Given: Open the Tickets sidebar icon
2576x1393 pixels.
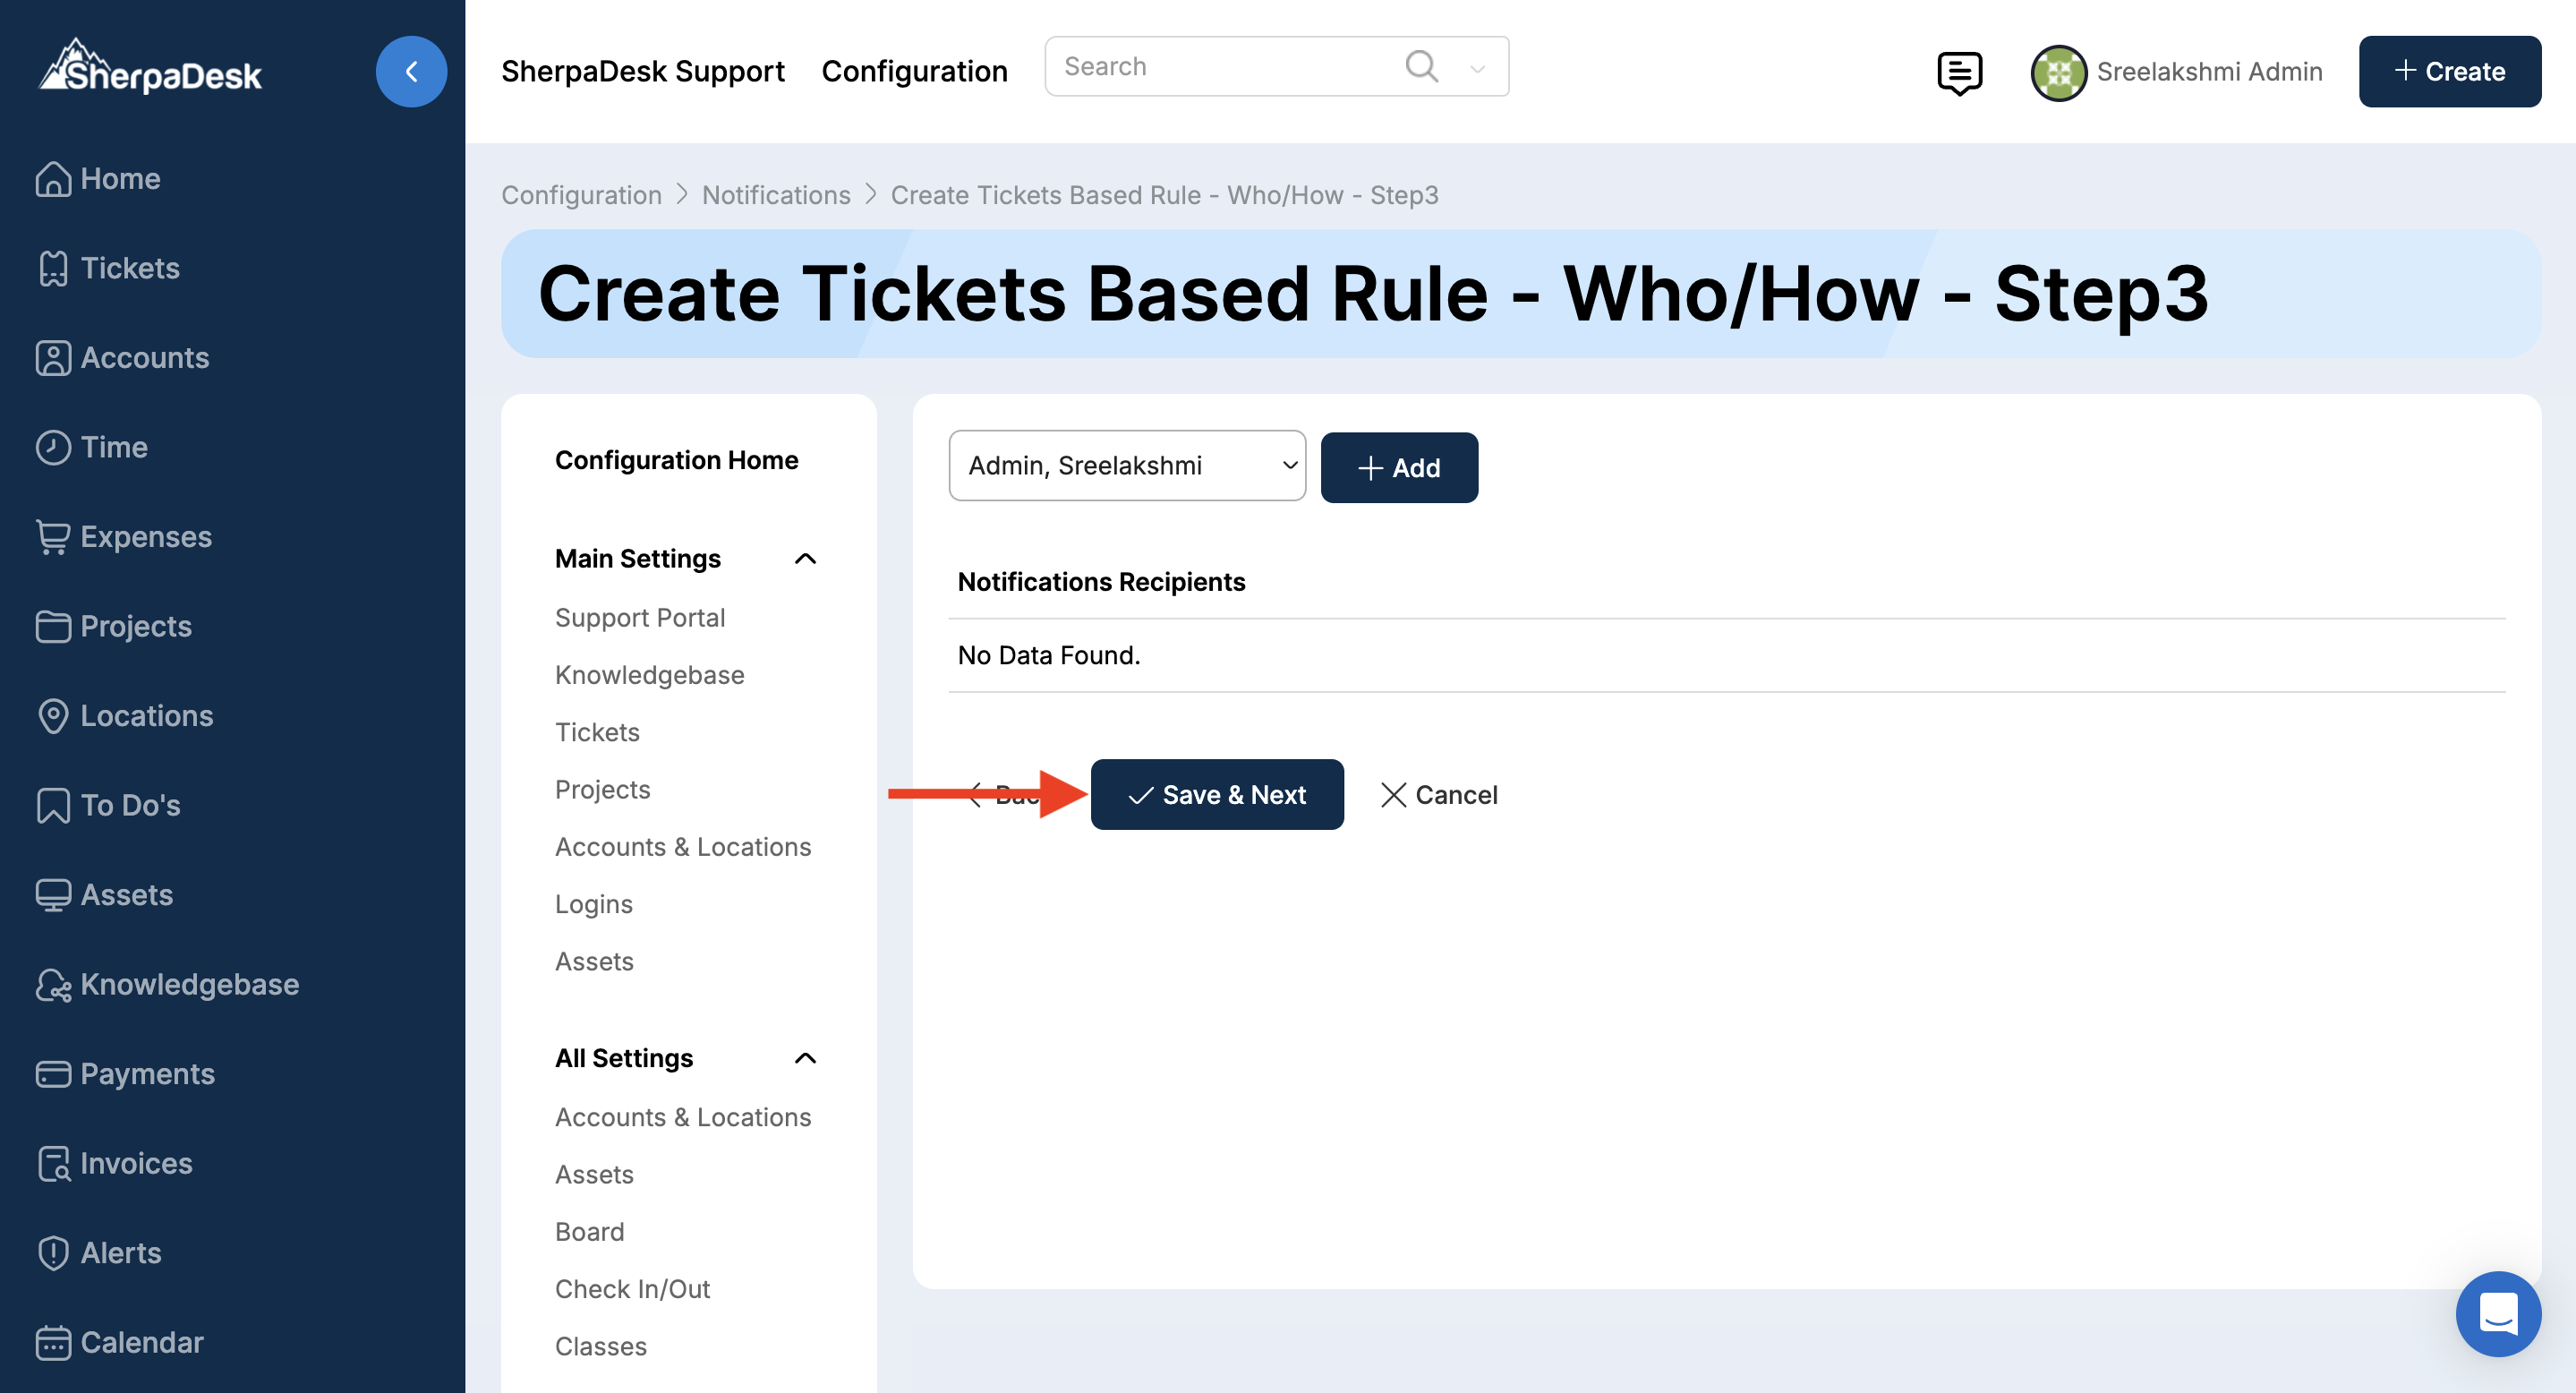Looking at the screenshot, I should pyautogui.click(x=53, y=268).
